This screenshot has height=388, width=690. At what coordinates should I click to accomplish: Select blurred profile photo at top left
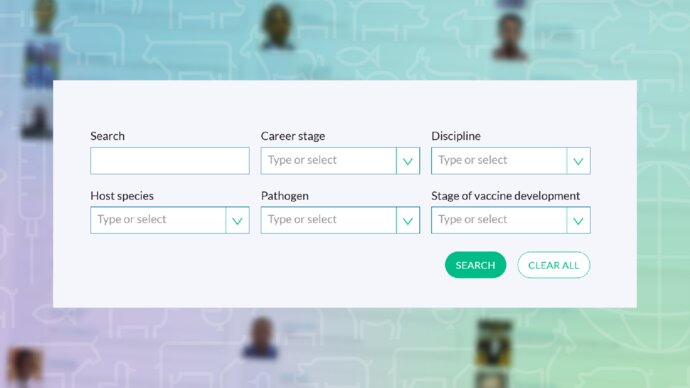pos(44,15)
